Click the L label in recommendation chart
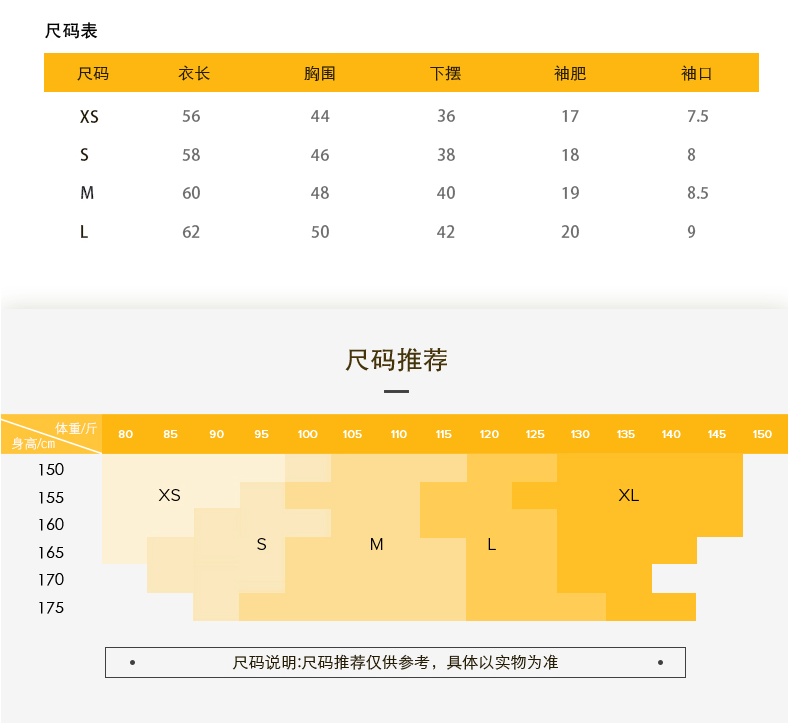 [x=491, y=545]
